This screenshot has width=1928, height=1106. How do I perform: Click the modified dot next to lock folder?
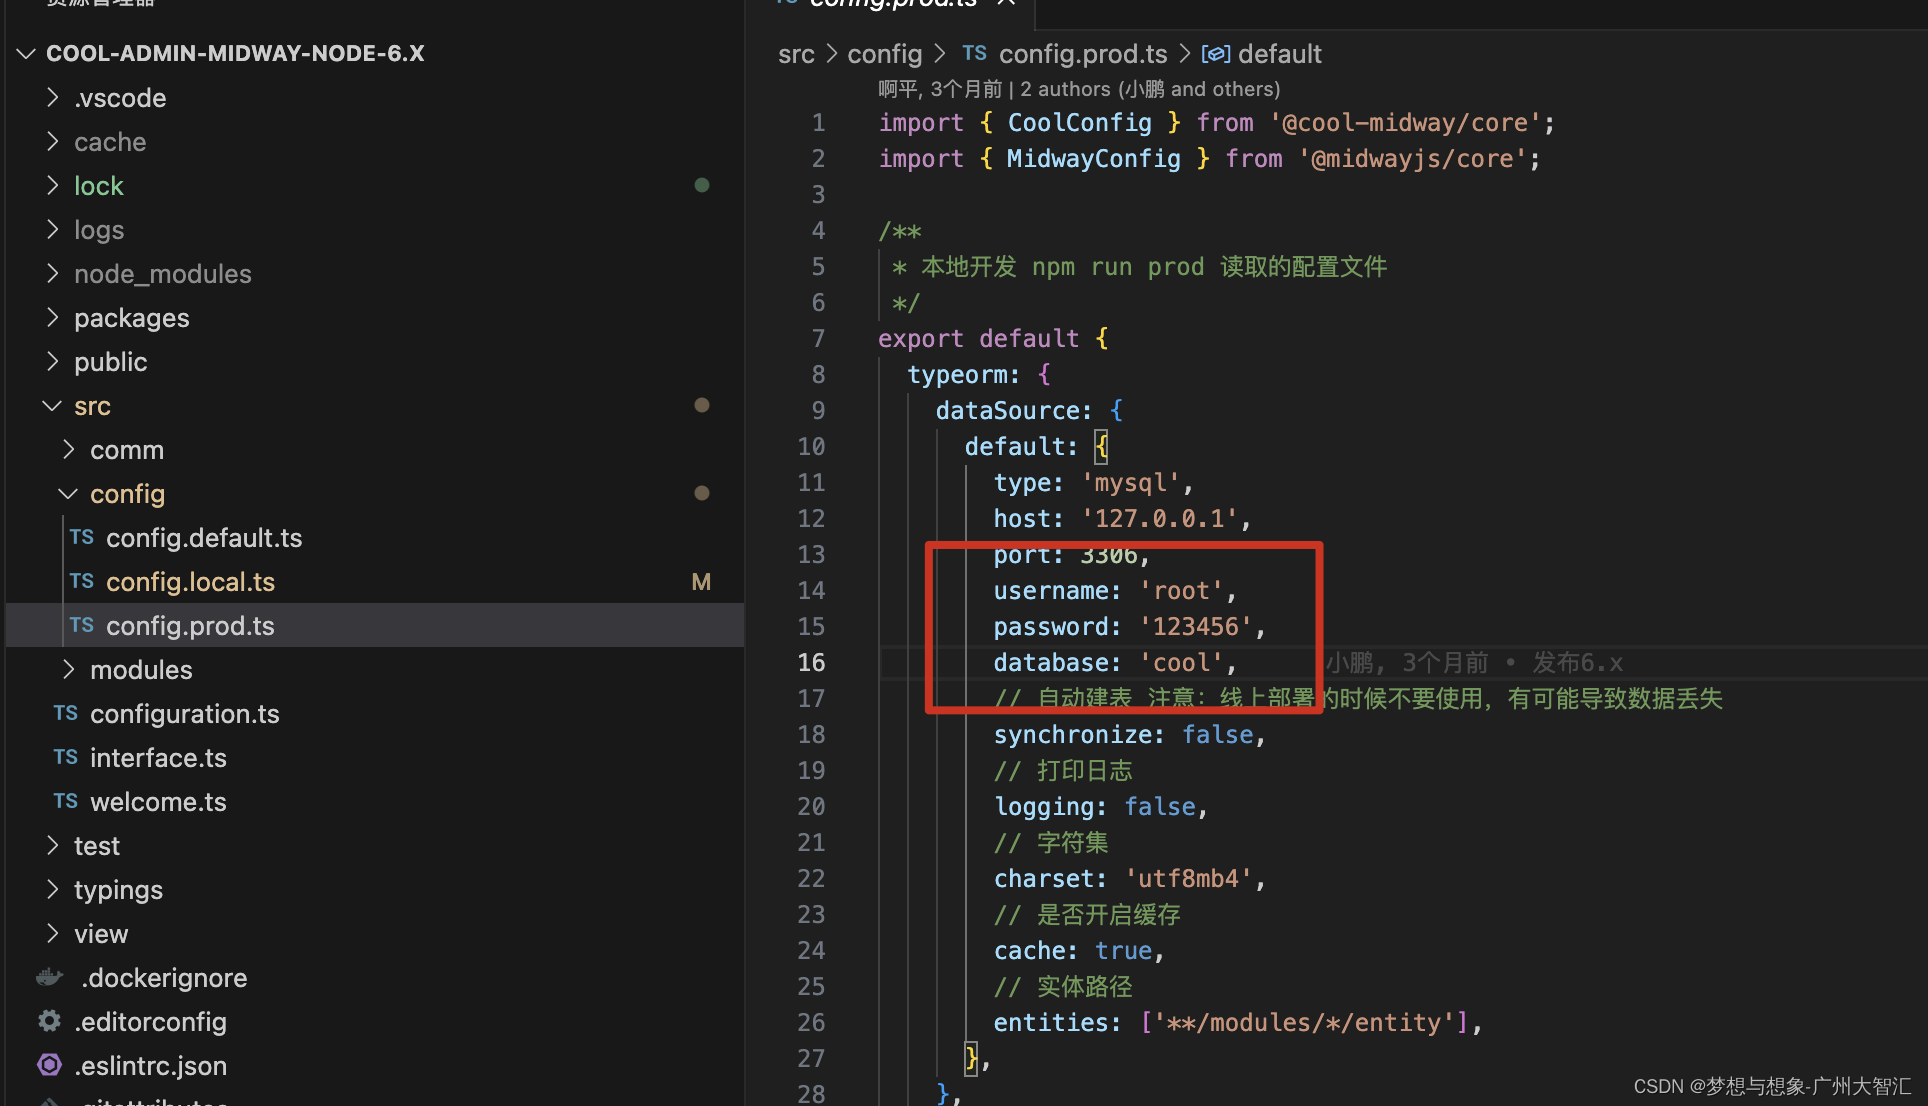coord(702,185)
